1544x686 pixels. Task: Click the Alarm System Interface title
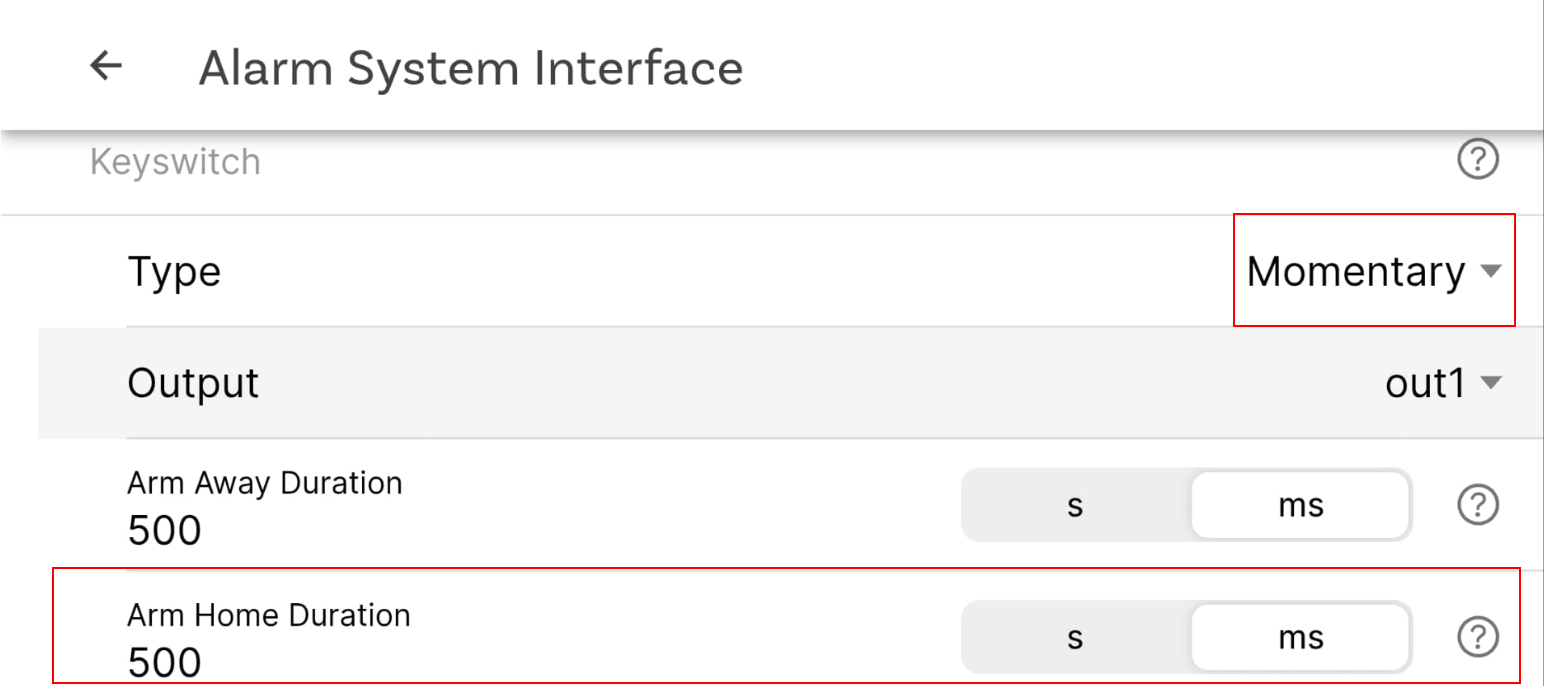(x=470, y=68)
